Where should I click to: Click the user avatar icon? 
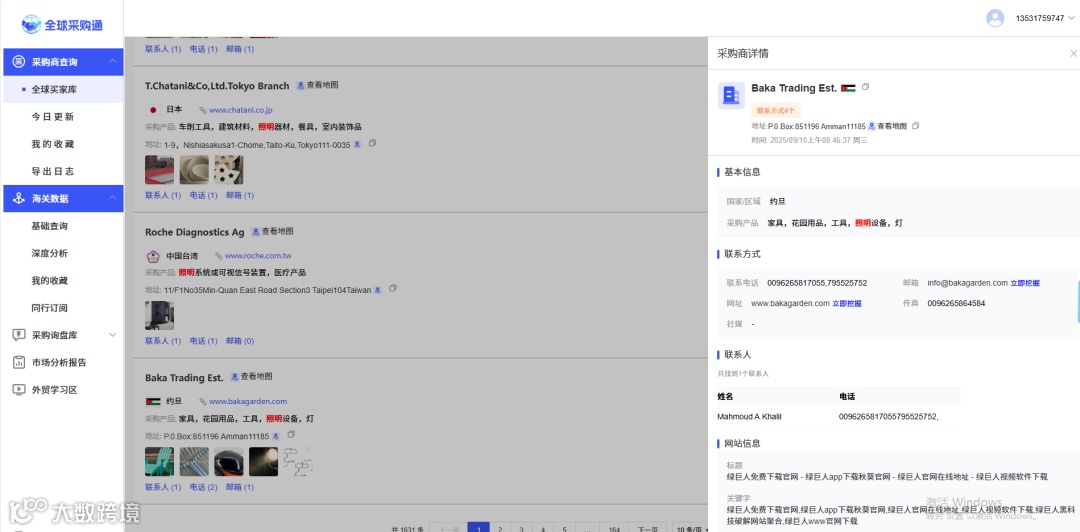click(x=995, y=19)
